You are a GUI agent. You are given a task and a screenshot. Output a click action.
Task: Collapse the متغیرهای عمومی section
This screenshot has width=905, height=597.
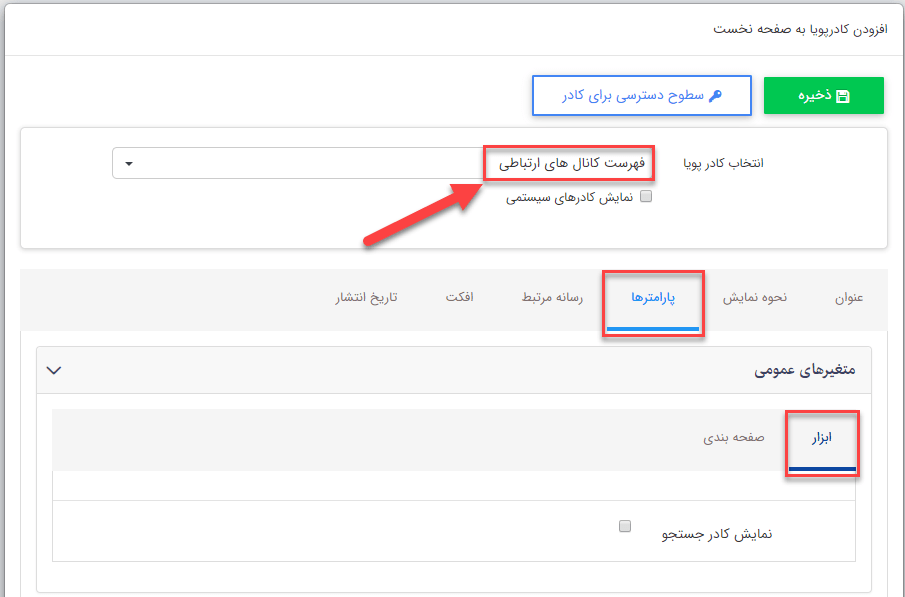(x=55, y=370)
